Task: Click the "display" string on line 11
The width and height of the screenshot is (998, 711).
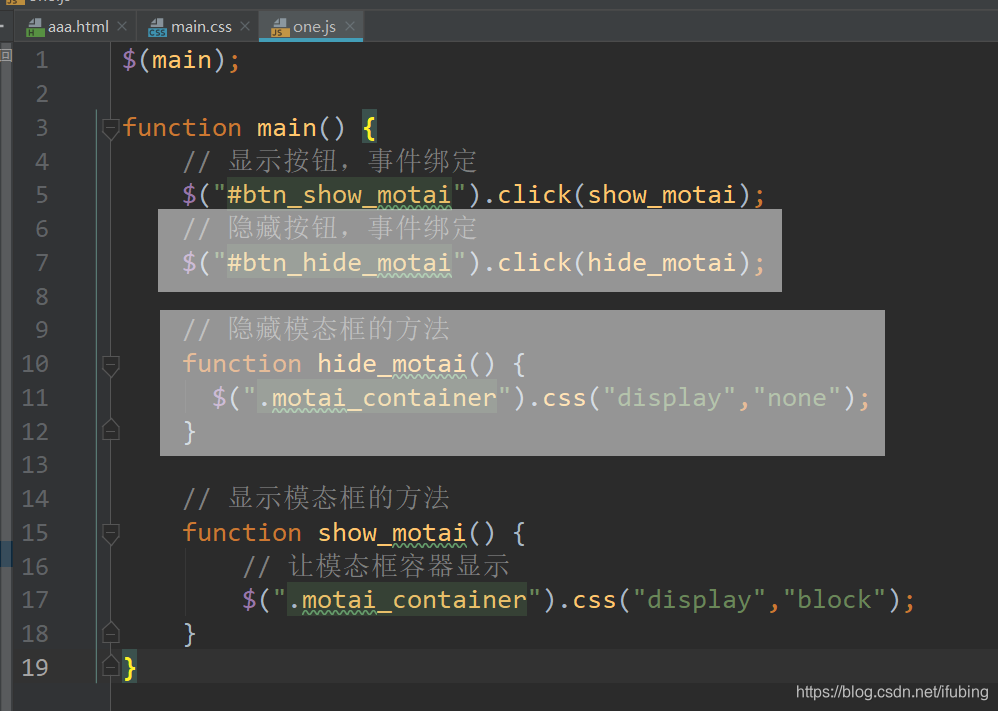Action: (x=669, y=398)
